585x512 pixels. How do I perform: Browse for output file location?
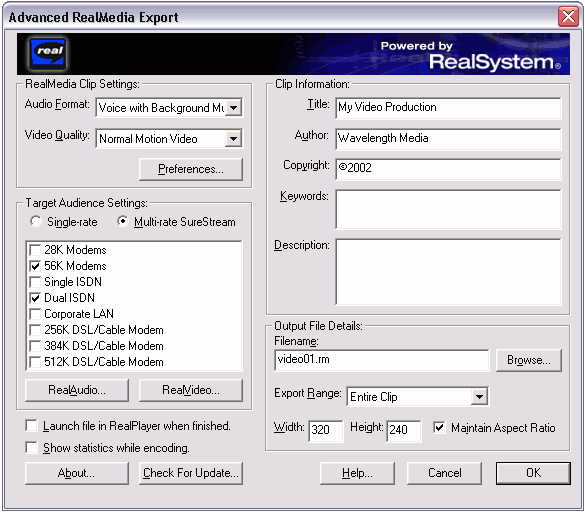529,360
